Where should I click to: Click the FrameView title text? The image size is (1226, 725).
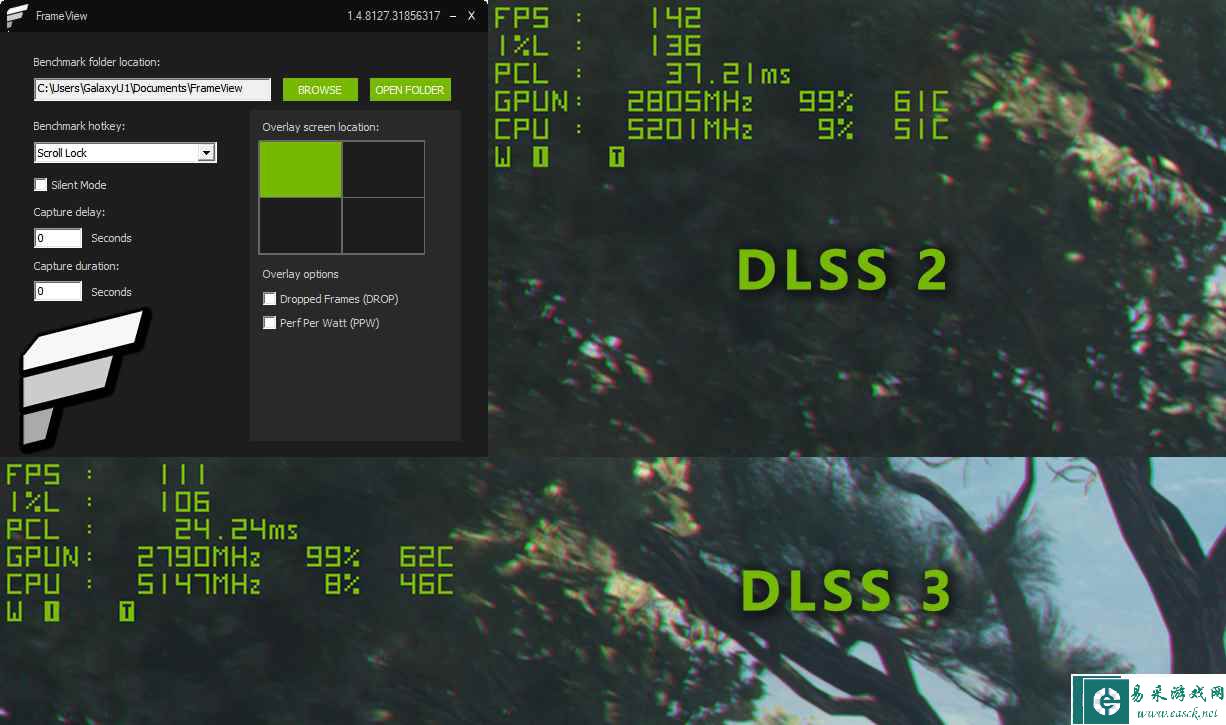pos(59,17)
